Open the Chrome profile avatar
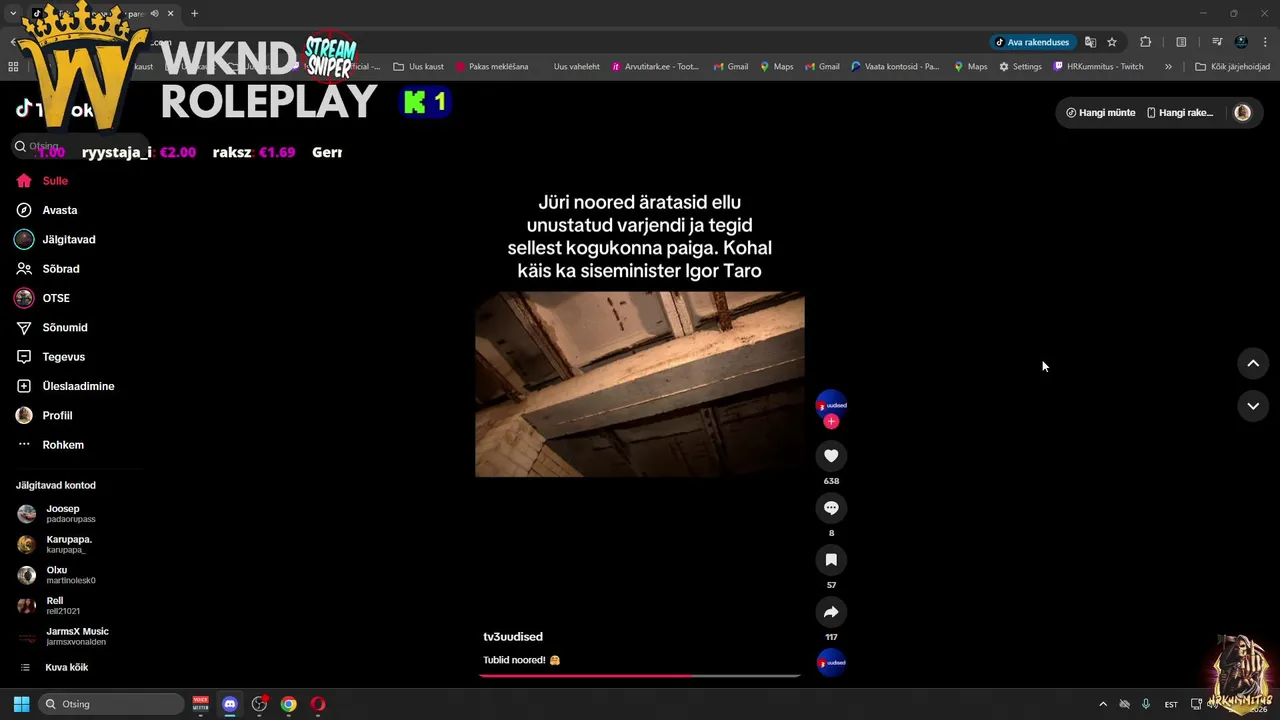1280x720 pixels. point(1241,42)
